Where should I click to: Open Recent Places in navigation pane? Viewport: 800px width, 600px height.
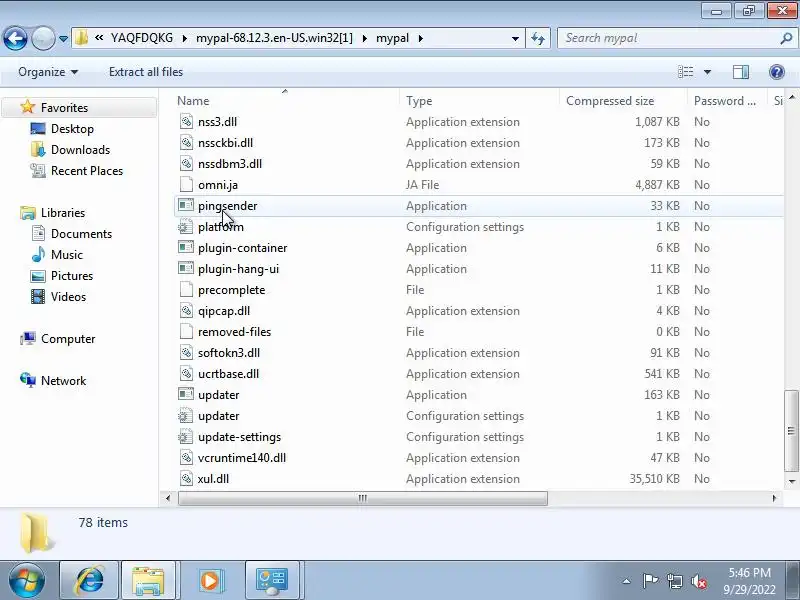pyautogui.click(x=87, y=170)
